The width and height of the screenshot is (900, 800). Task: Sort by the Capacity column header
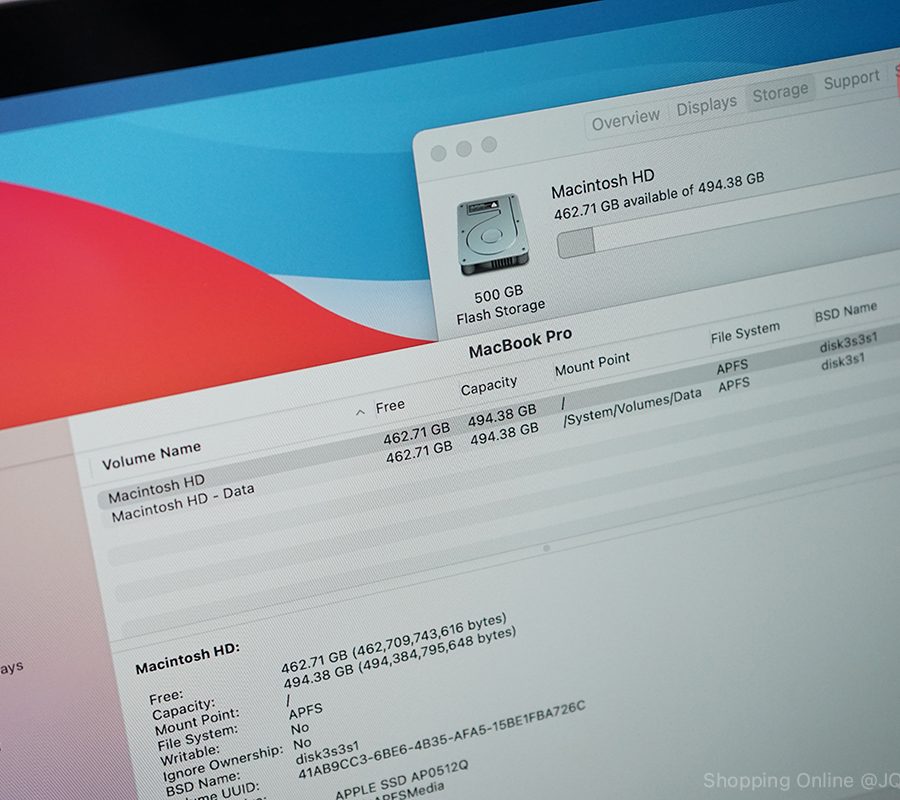click(489, 386)
